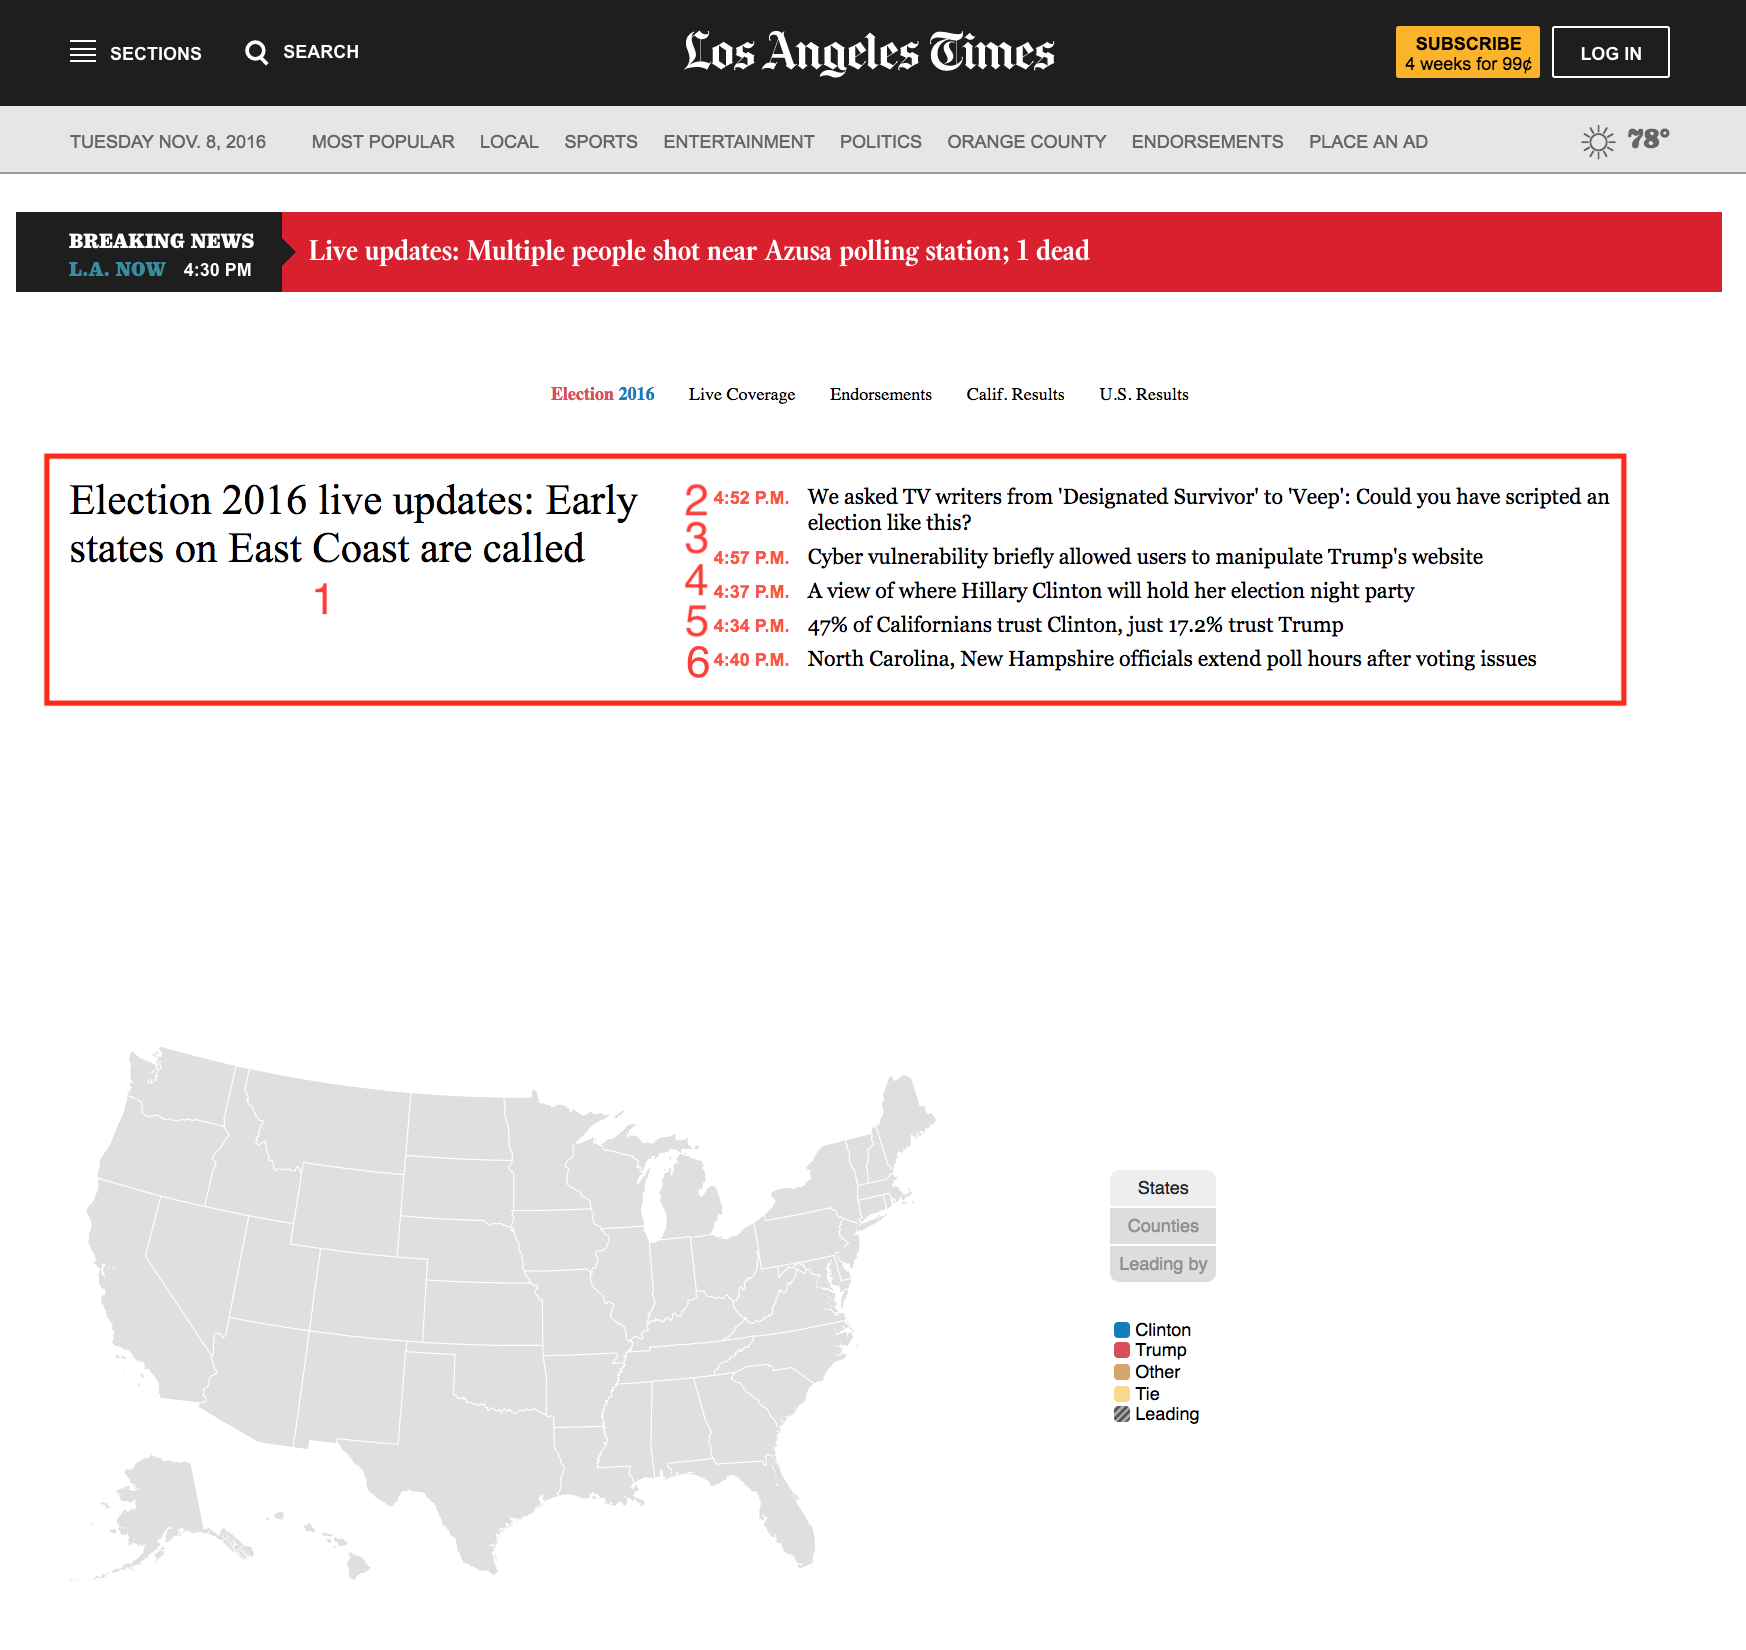Image resolution: width=1746 pixels, height=1650 pixels.
Task: Click the Search magnifying glass icon
Action: click(257, 52)
